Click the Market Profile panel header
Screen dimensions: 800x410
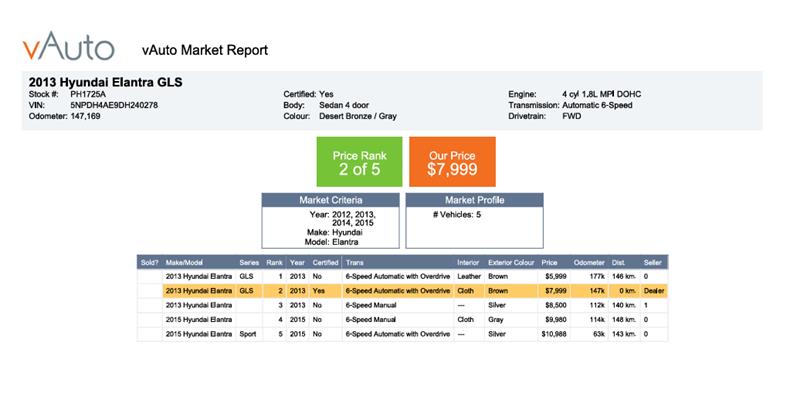[474, 200]
